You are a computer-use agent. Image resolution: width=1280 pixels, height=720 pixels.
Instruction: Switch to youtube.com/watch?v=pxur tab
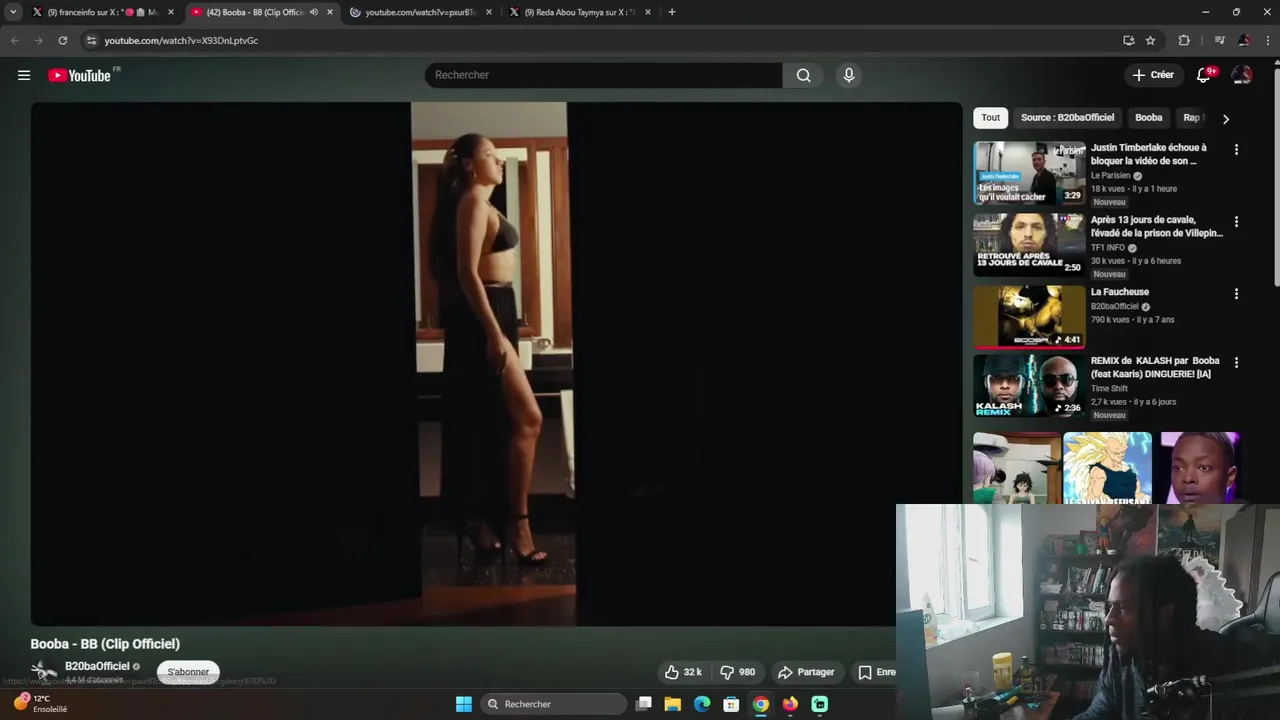click(420, 12)
